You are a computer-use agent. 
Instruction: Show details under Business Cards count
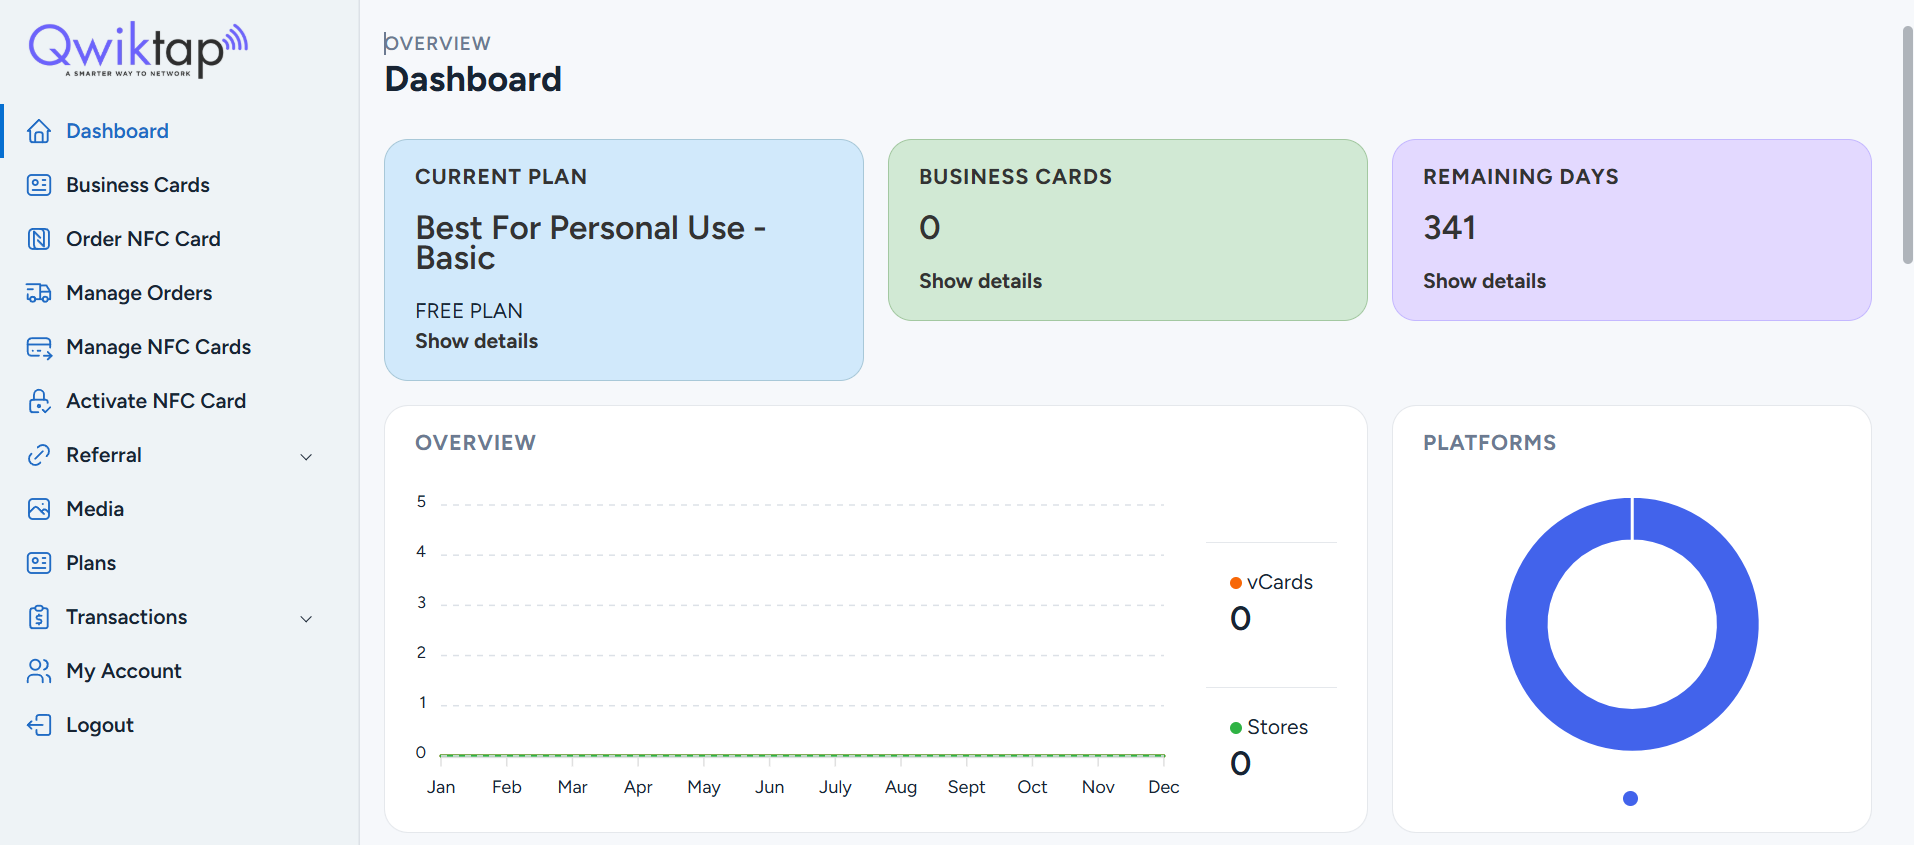[x=980, y=281]
